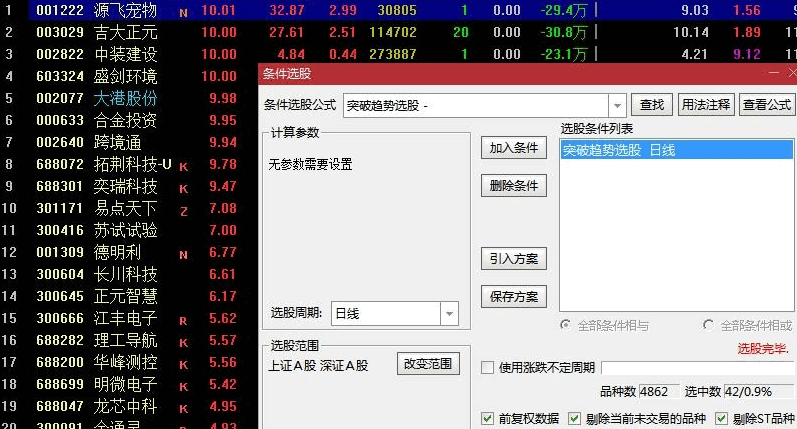
Task: Click the 选中数 field showing 42/0.9%
Action: [758, 391]
